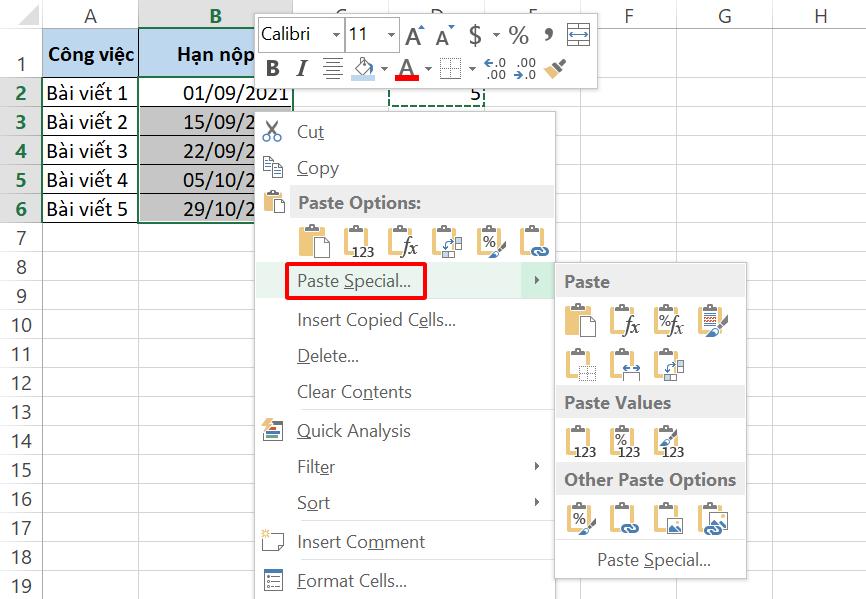Open the Font Name dropdown
866x599 pixels.
click(337, 34)
